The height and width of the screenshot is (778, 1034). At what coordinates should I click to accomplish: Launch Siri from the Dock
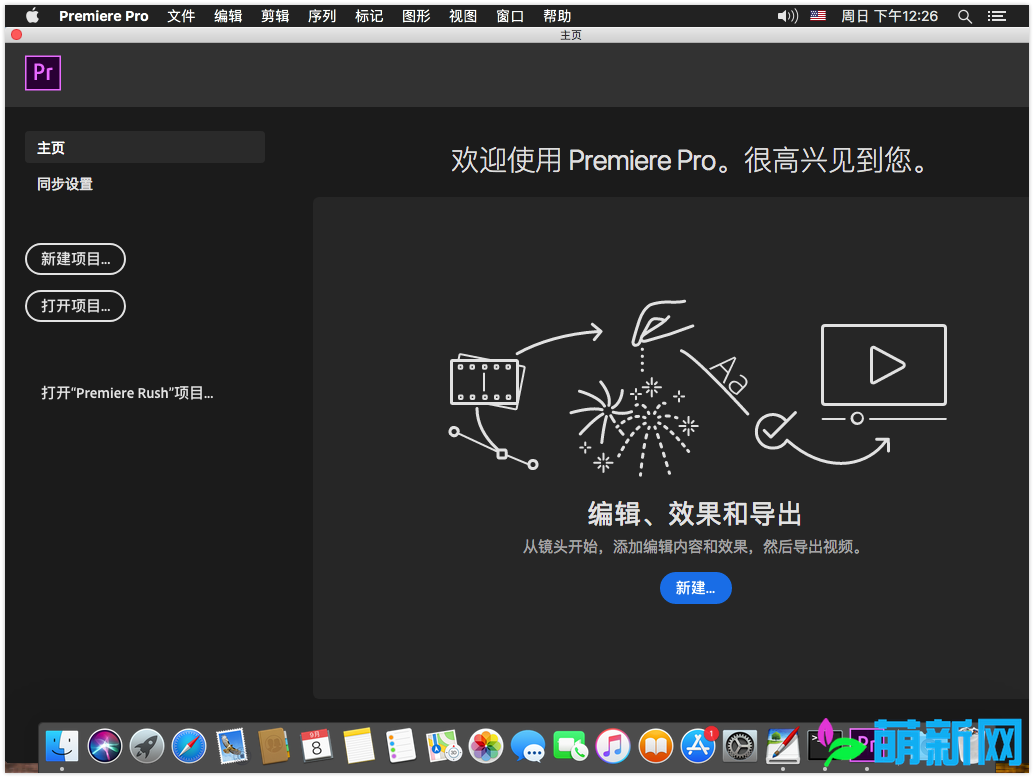point(105,746)
